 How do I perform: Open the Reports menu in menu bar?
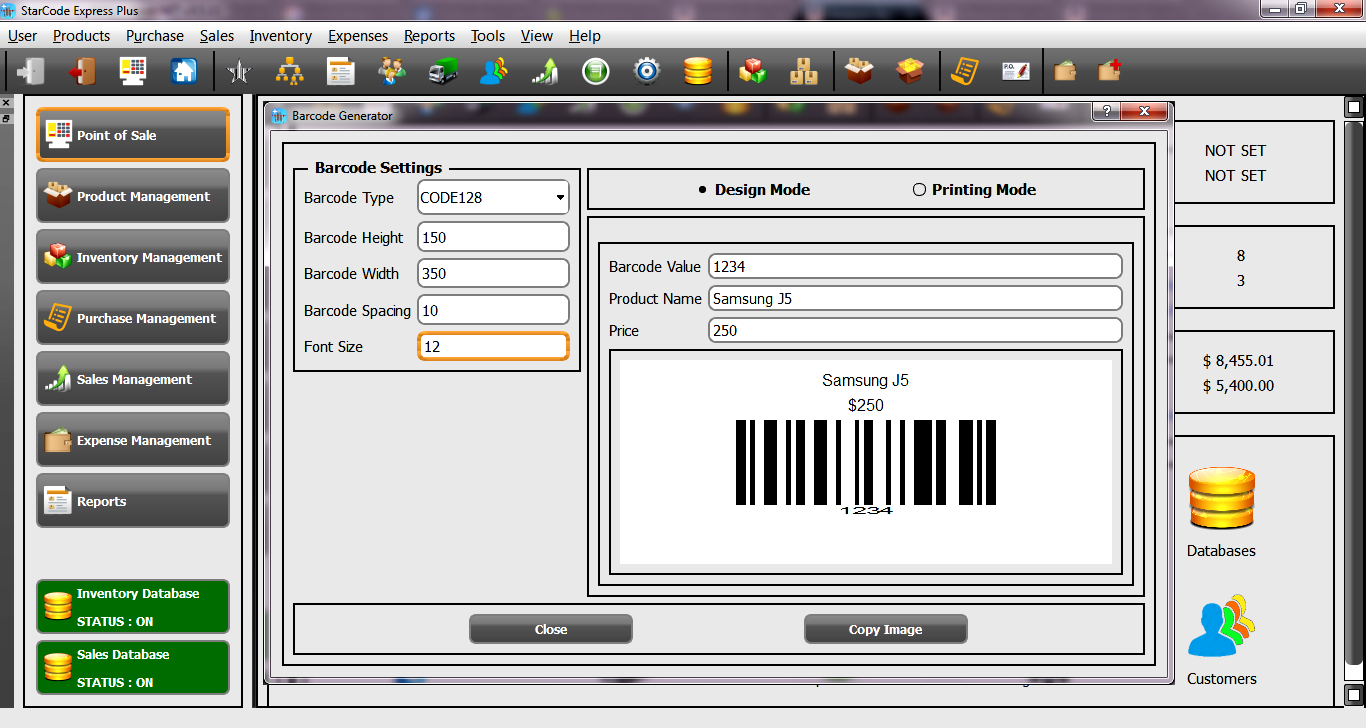(429, 36)
